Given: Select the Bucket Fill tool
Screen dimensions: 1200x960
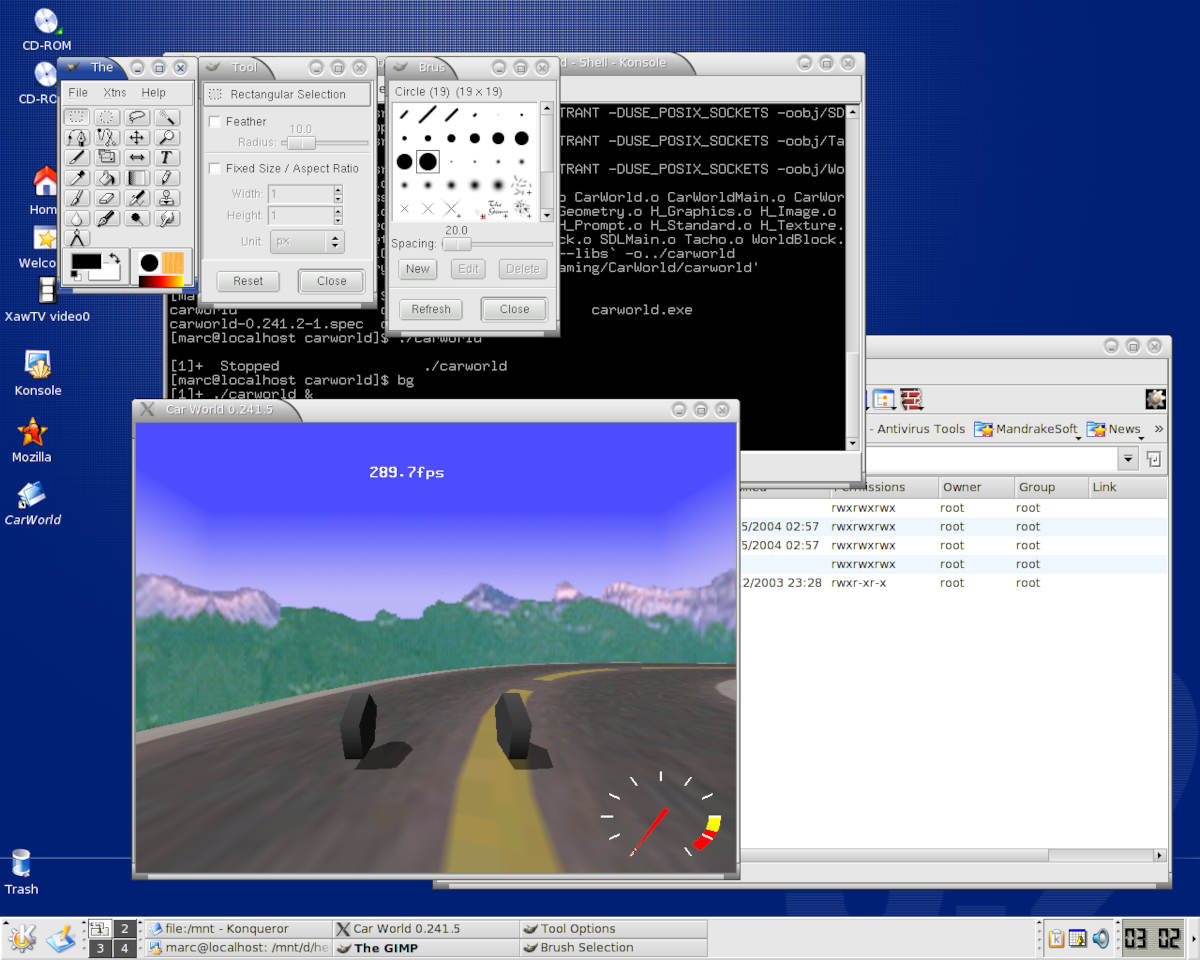Looking at the screenshot, I should 107,178.
